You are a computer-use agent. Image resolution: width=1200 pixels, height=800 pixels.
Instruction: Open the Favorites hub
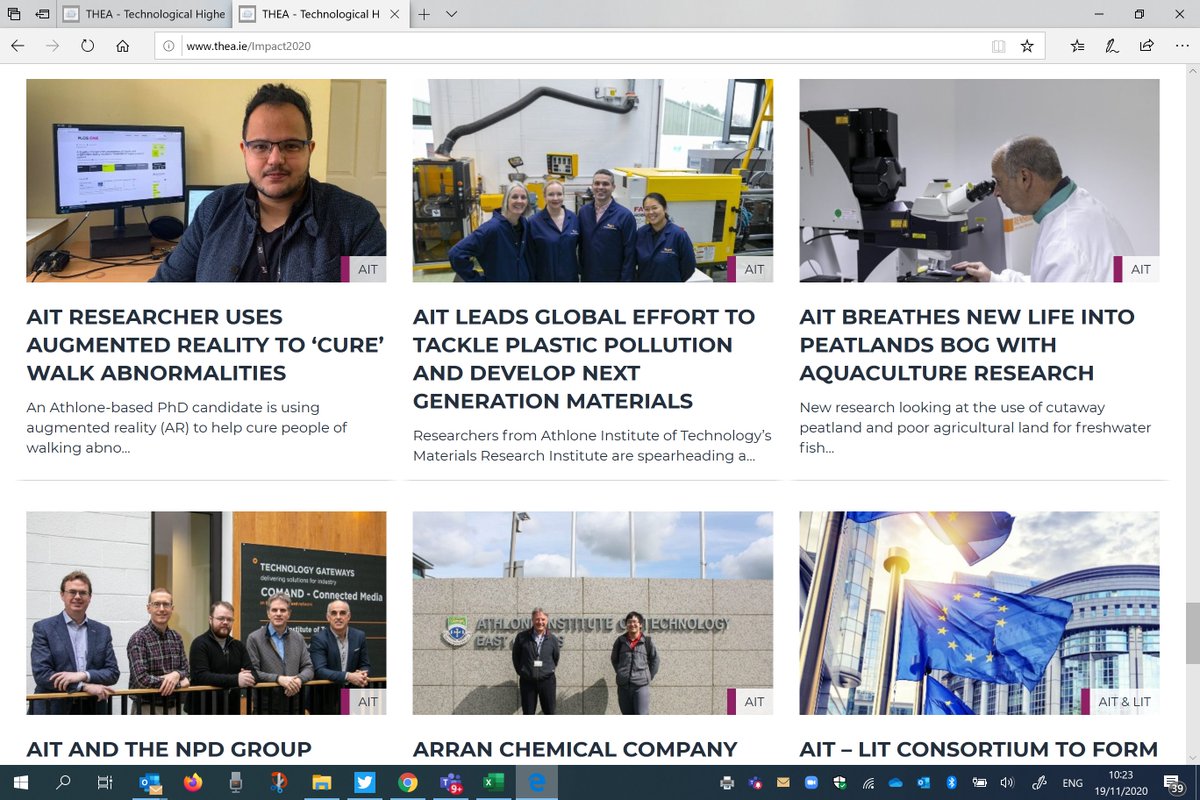pyautogui.click(x=1077, y=45)
